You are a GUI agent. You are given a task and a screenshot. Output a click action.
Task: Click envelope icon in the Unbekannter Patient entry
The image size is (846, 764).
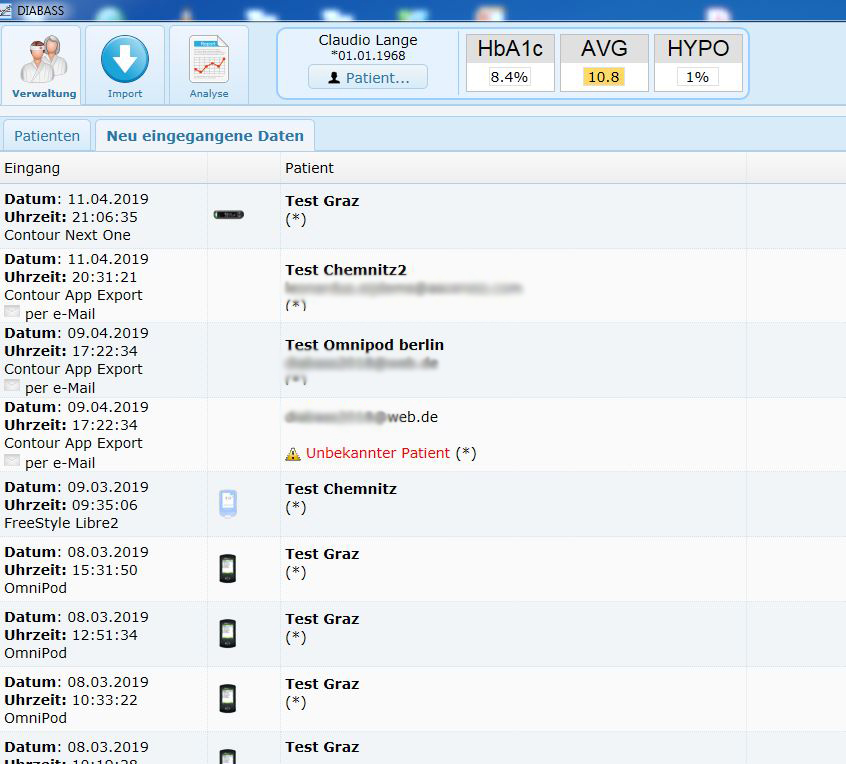click(x=12, y=461)
